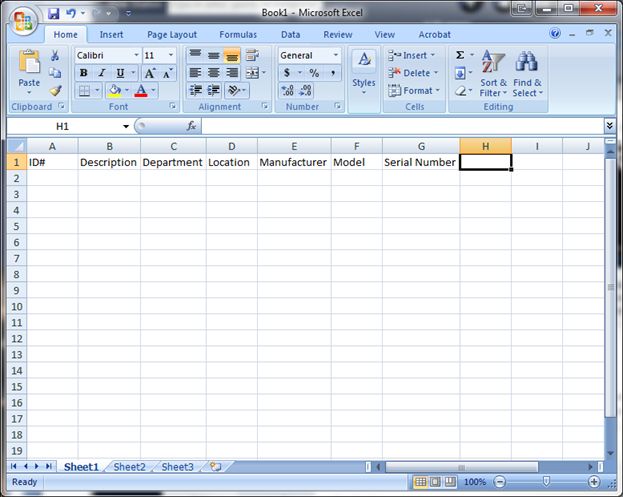Click the zoom slider handle
Screen dimensions: 623x497
click(x=546, y=482)
